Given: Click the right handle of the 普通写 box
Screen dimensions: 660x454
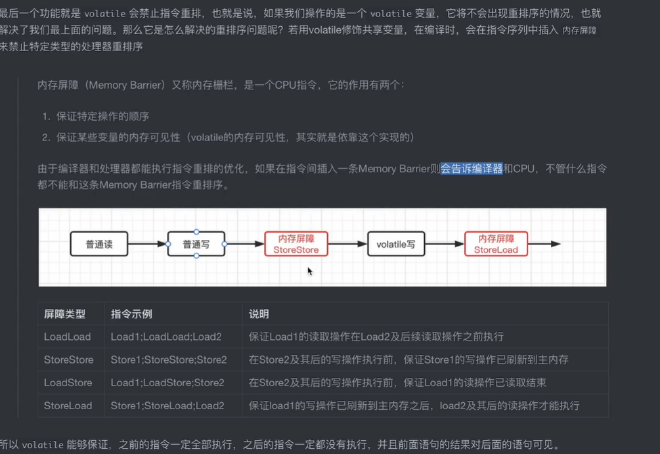Looking at the screenshot, I should [x=224, y=244].
